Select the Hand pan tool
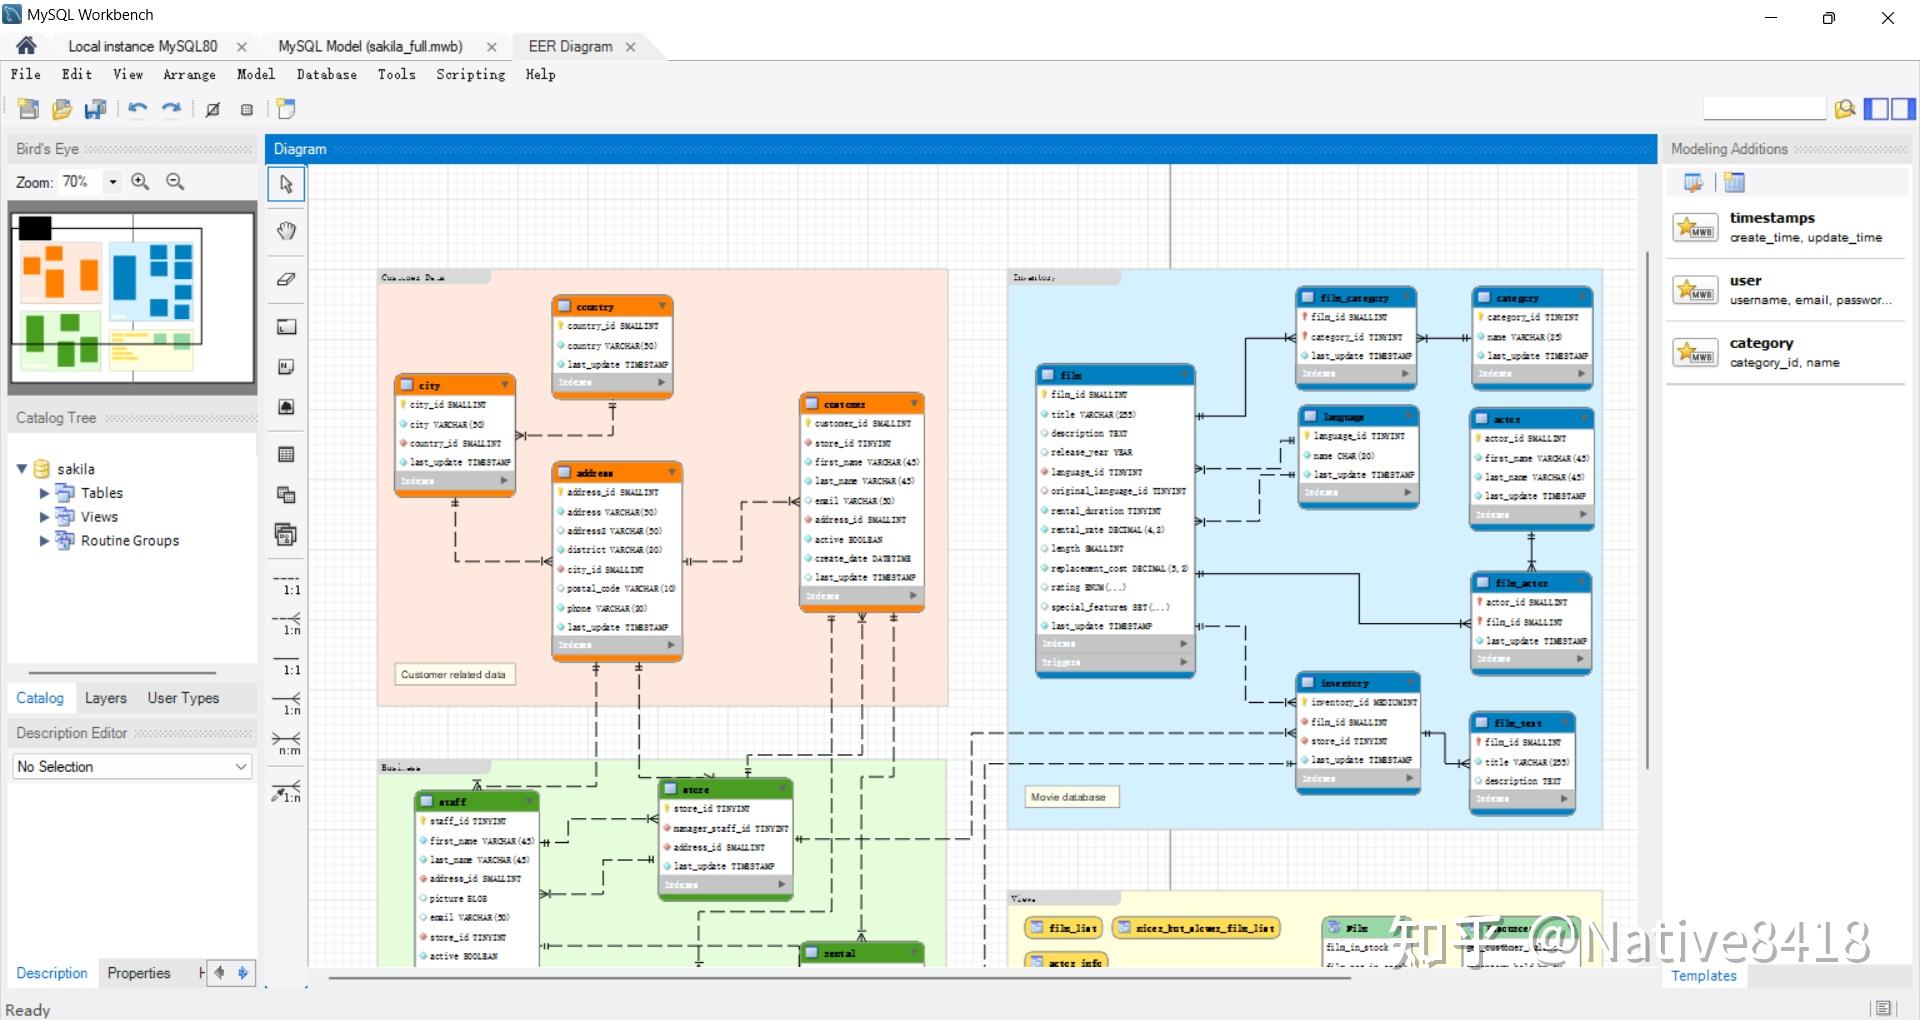 click(285, 231)
